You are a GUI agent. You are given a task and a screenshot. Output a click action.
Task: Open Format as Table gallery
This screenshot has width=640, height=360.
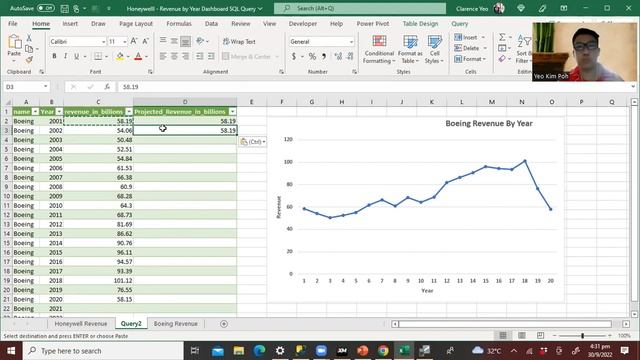(x=410, y=49)
